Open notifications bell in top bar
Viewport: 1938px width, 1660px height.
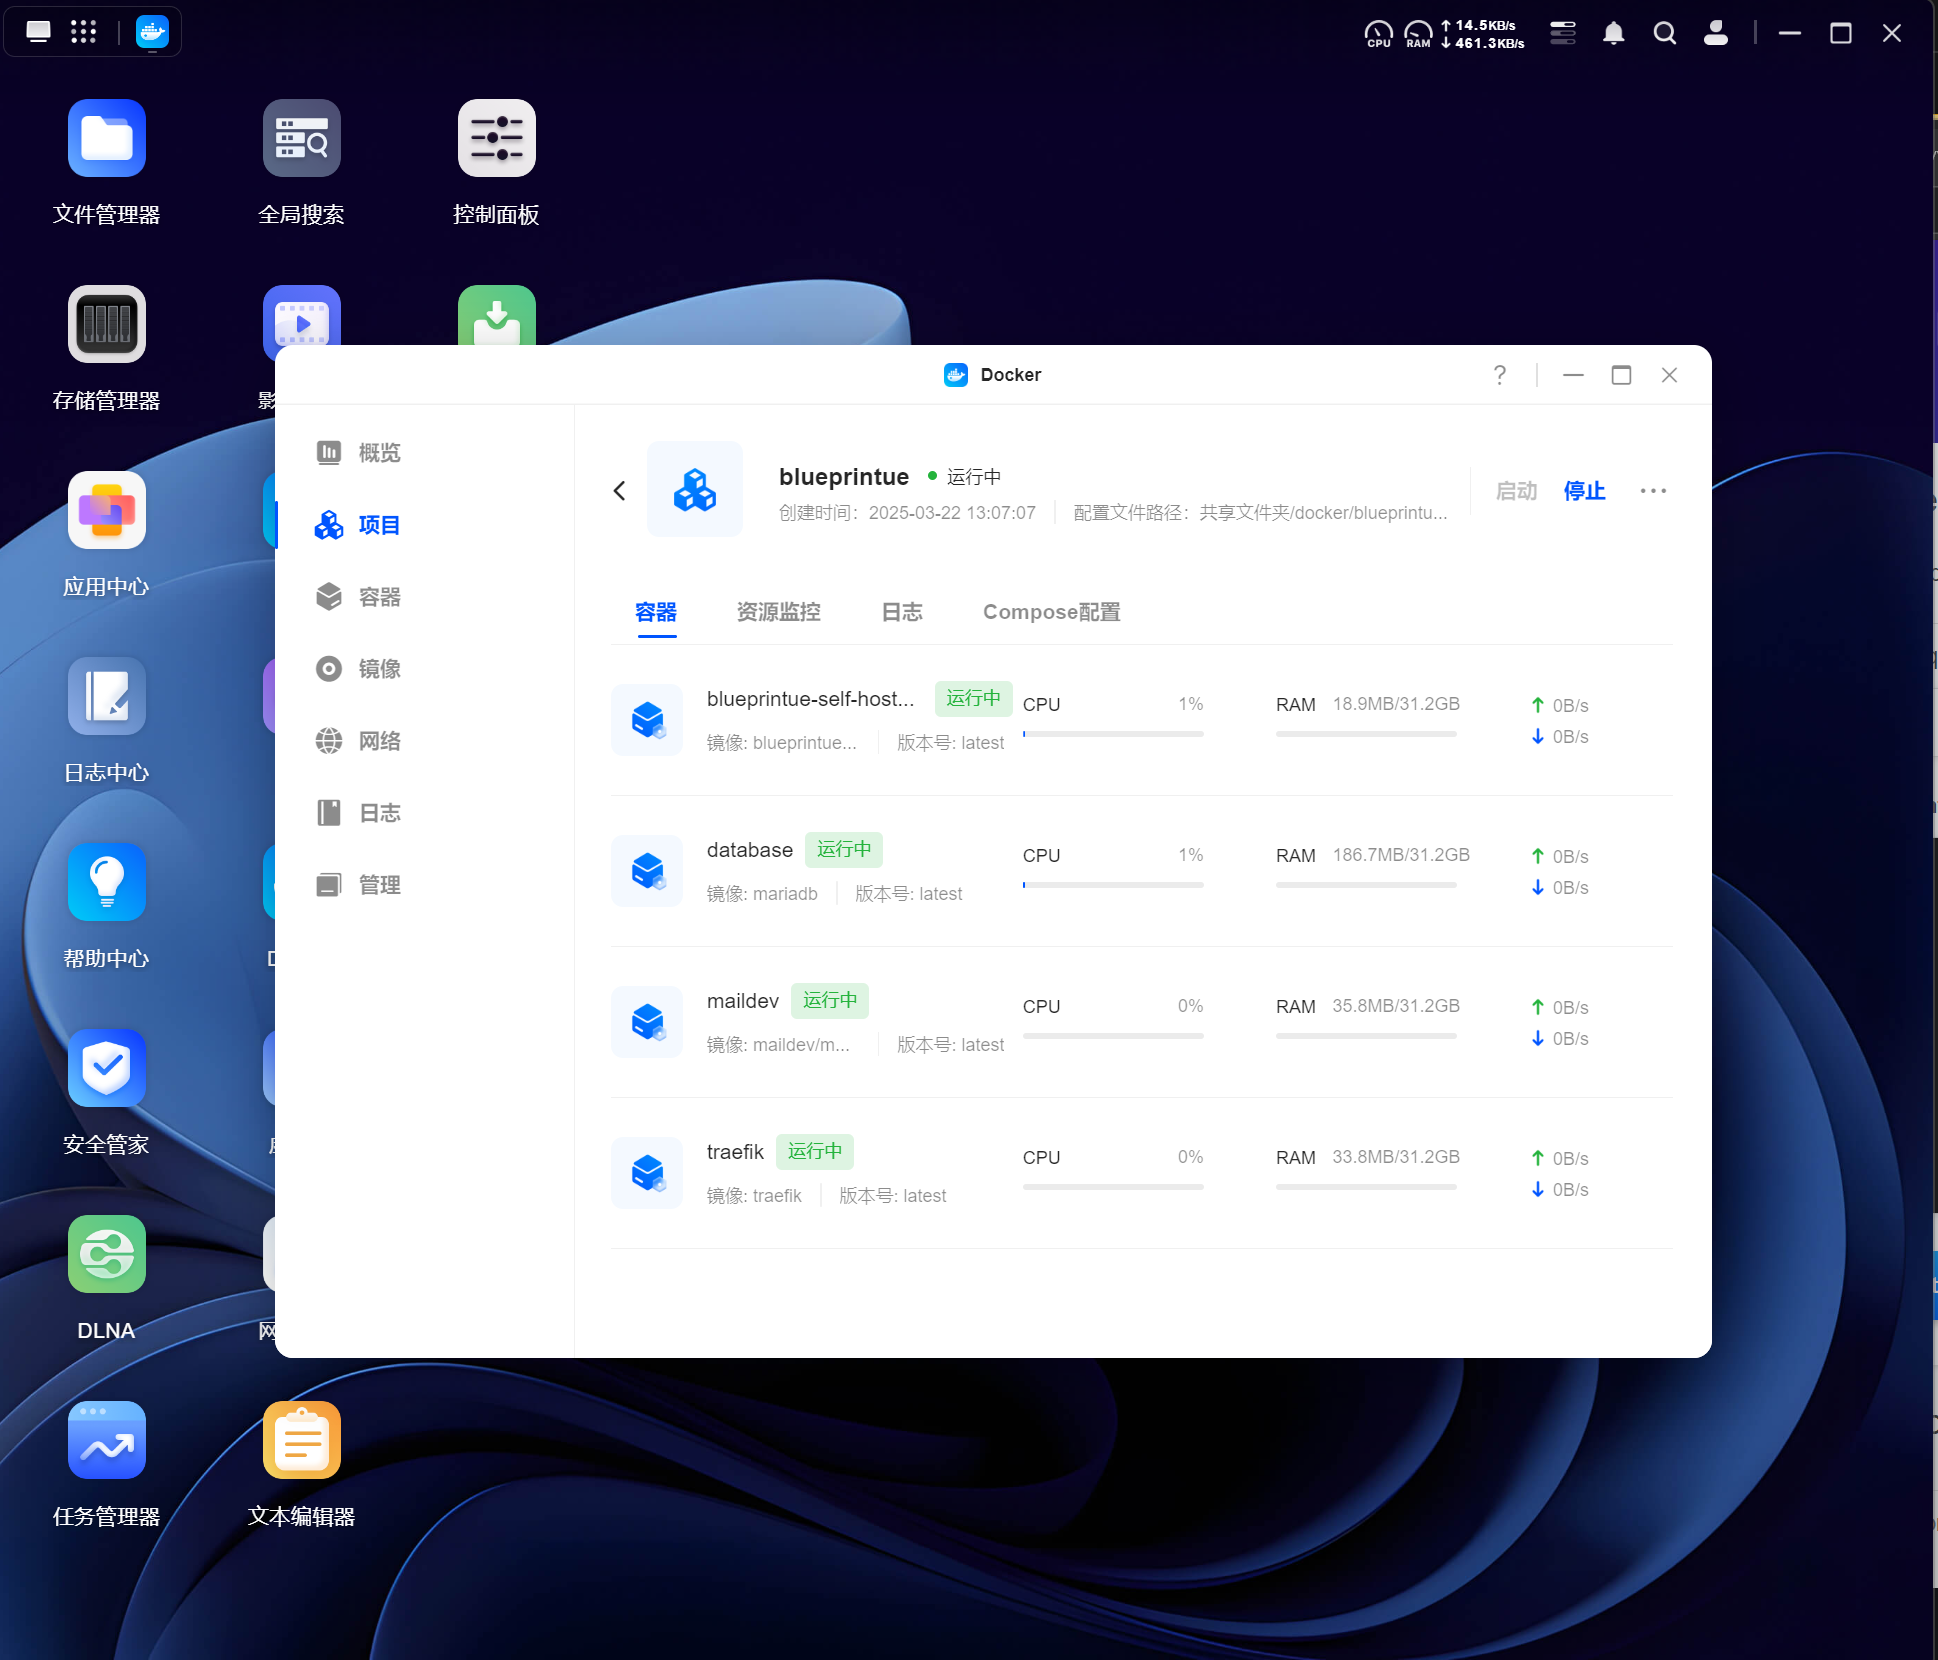(1614, 33)
